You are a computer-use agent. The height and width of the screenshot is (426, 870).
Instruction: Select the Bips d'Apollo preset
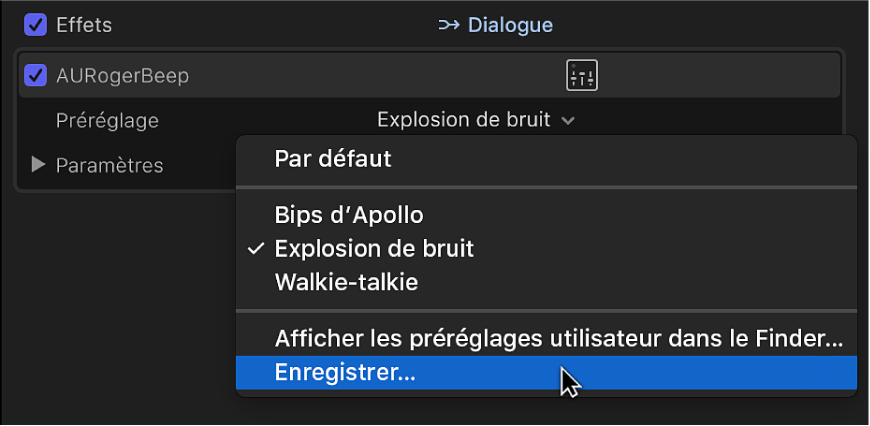[x=349, y=214]
